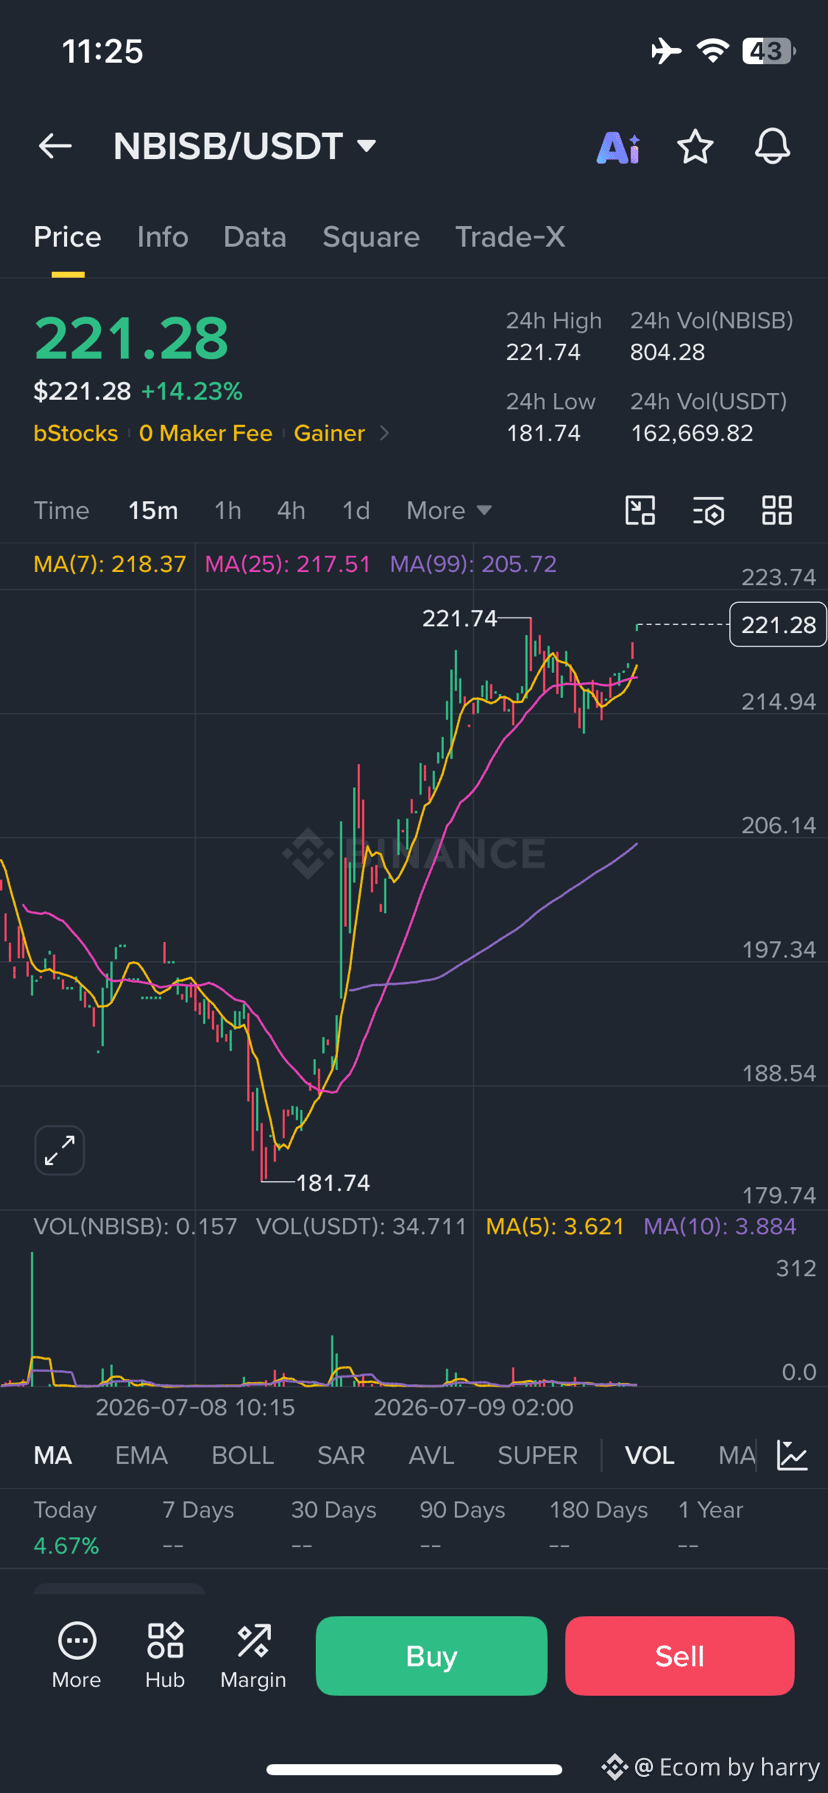Switch to the Info tab
Image resolution: width=828 pixels, height=1793 pixels.
point(162,237)
